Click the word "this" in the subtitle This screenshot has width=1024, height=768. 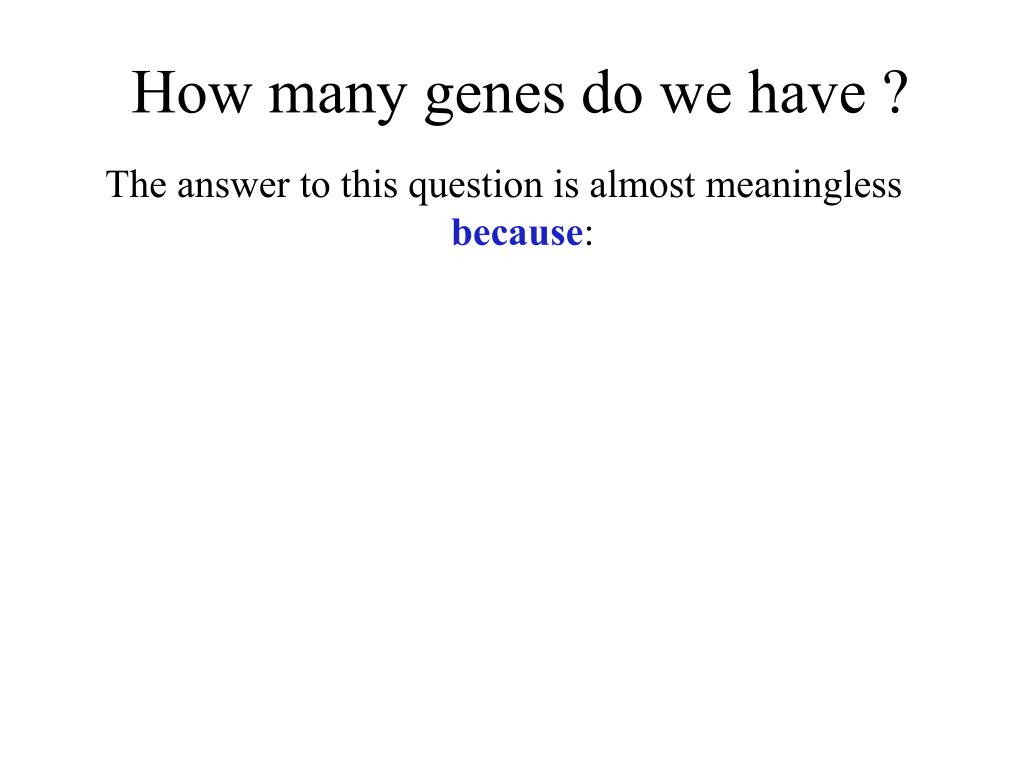pos(369,184)
